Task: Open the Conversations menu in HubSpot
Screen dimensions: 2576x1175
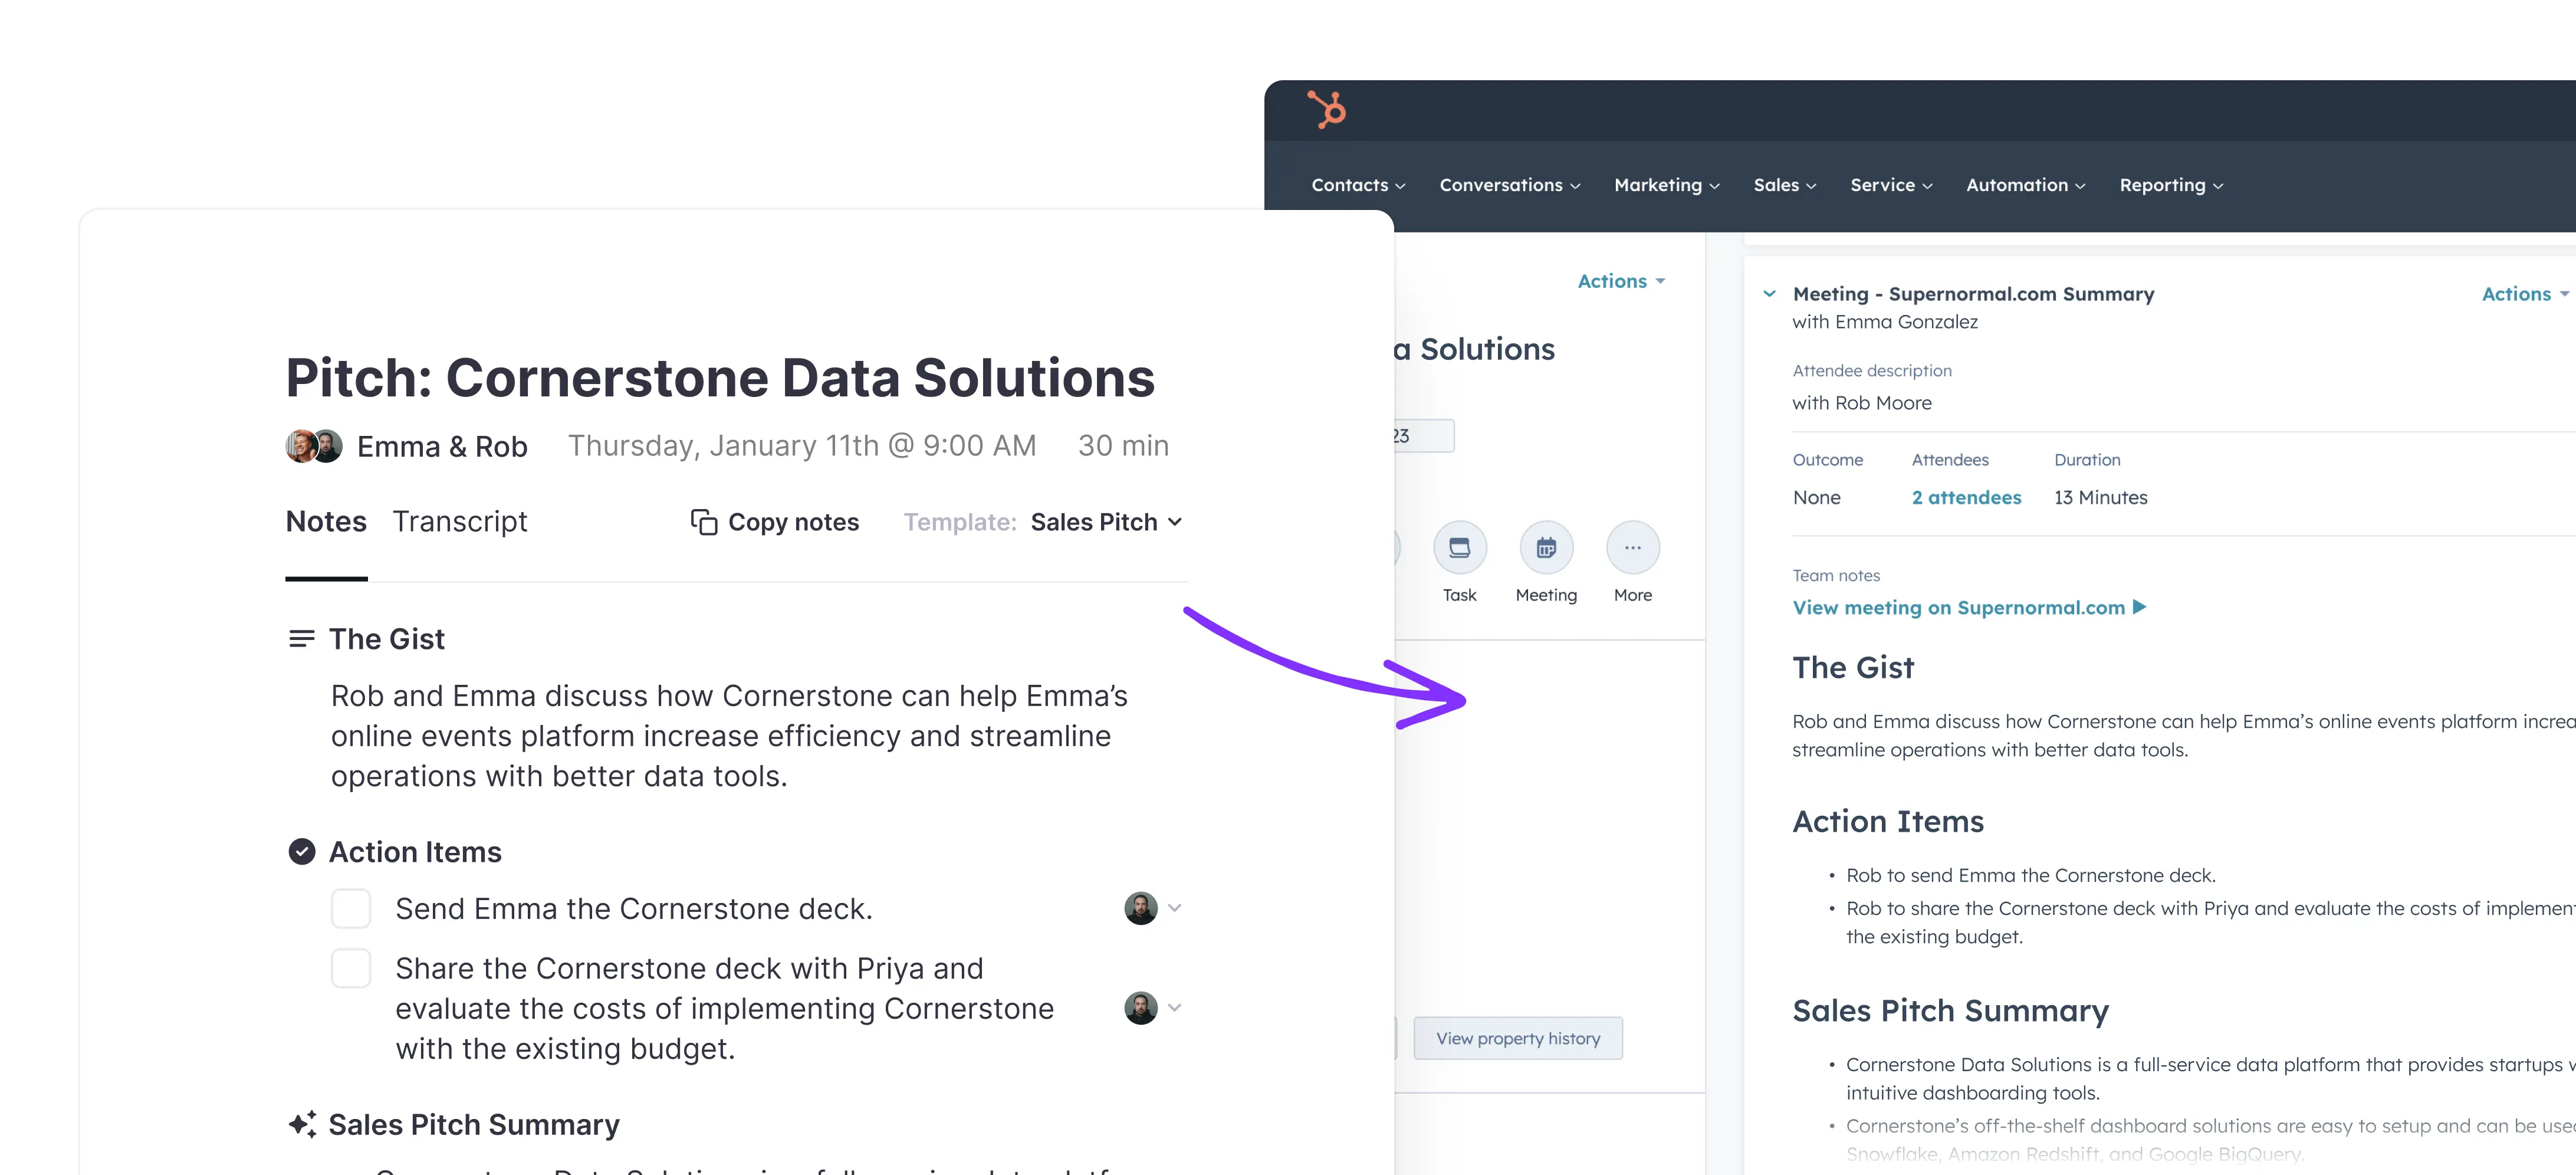Action: [x=1509, y=185]
